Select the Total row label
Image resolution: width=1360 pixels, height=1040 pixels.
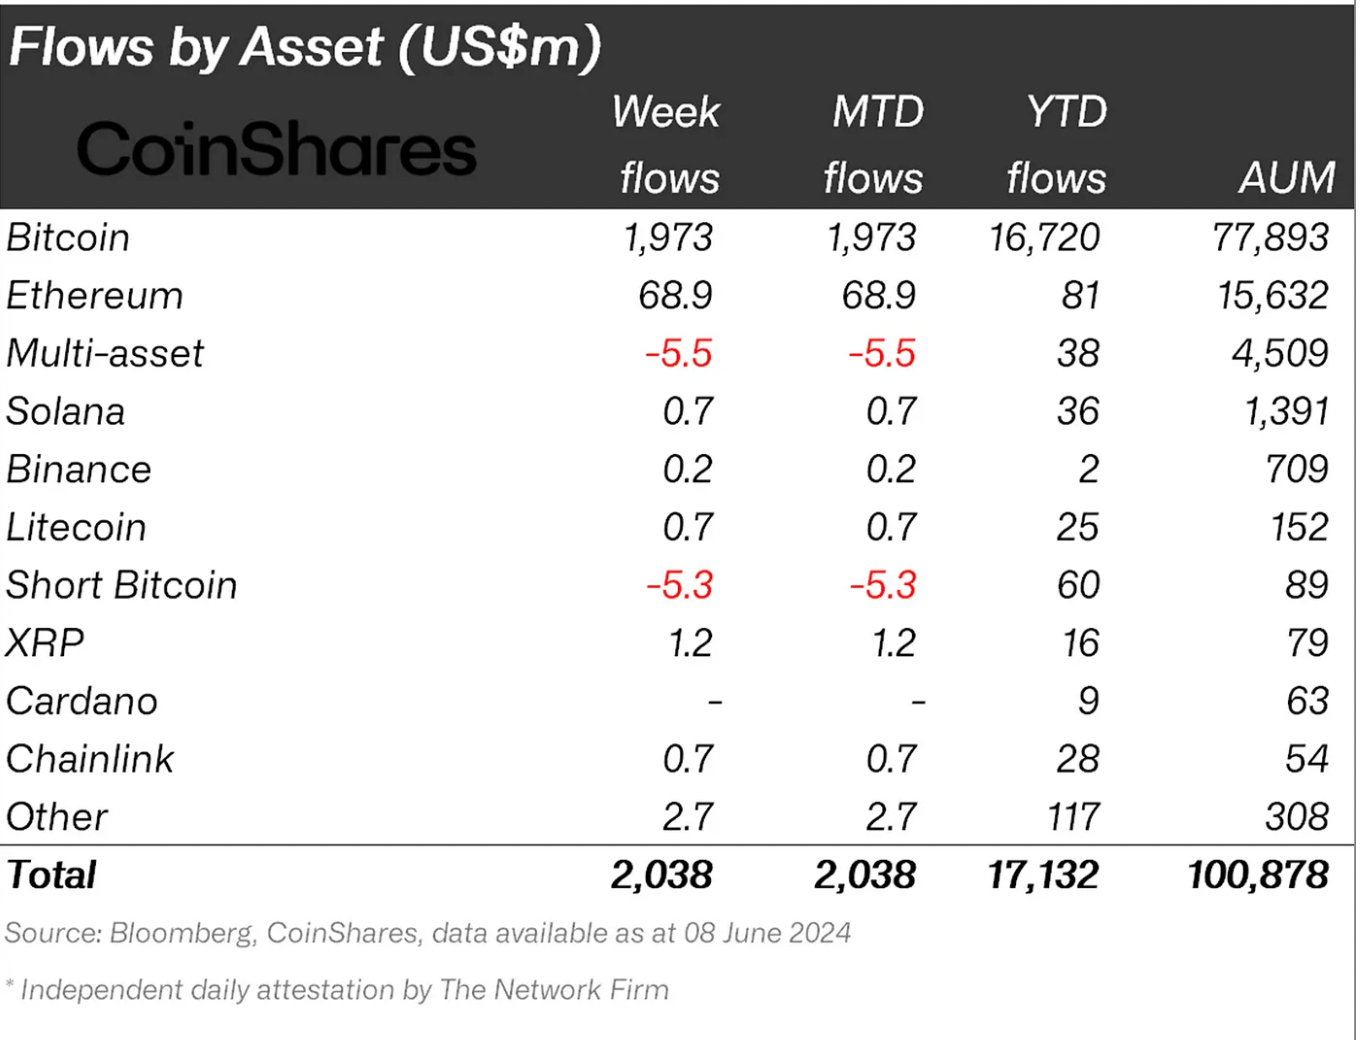[x=52, y=876]
